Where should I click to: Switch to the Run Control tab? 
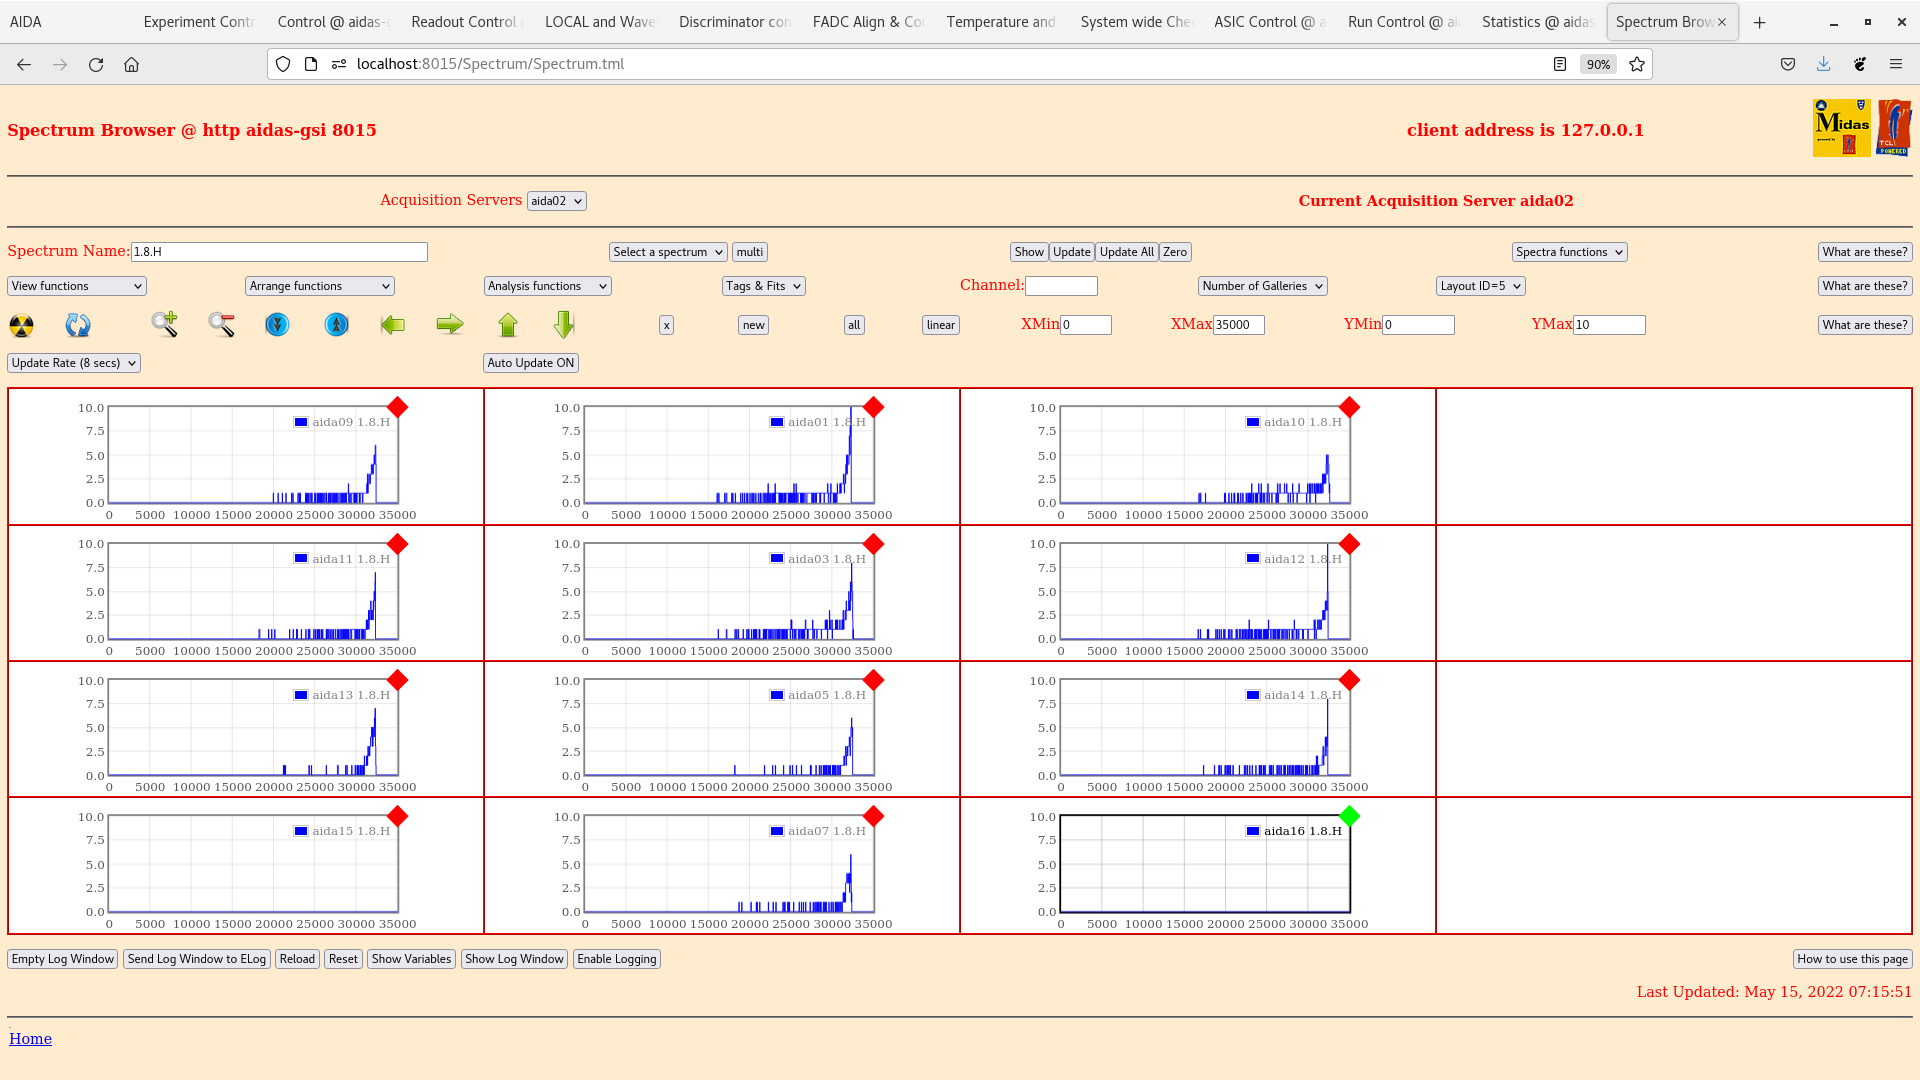1401,22
